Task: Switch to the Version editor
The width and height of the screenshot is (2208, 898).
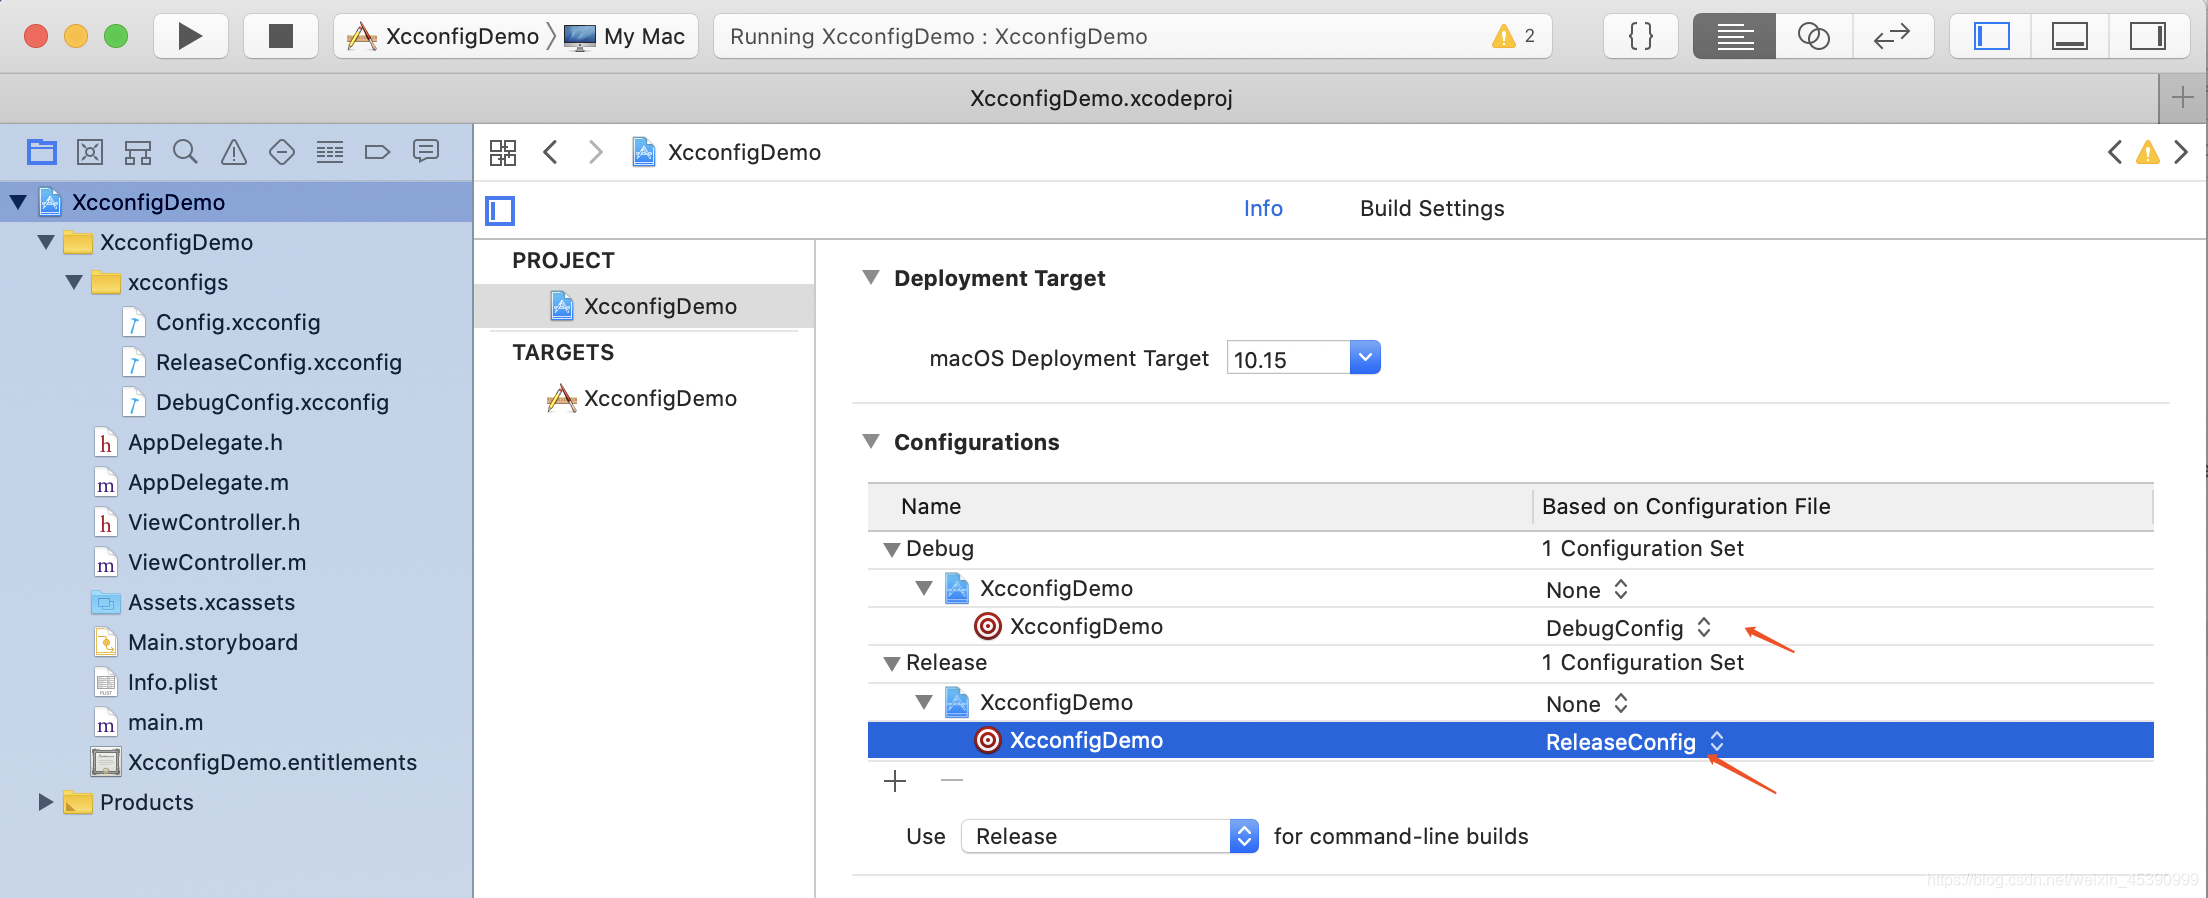Action: pos(1892,37)
